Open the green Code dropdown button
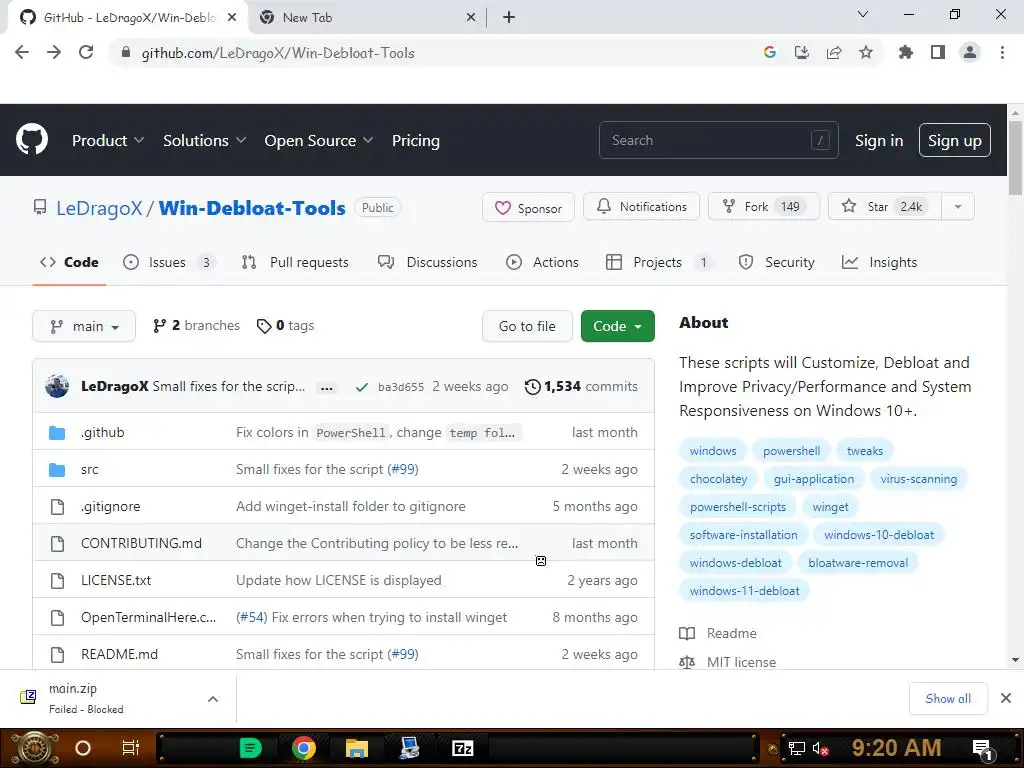 (x=617, y=326)
